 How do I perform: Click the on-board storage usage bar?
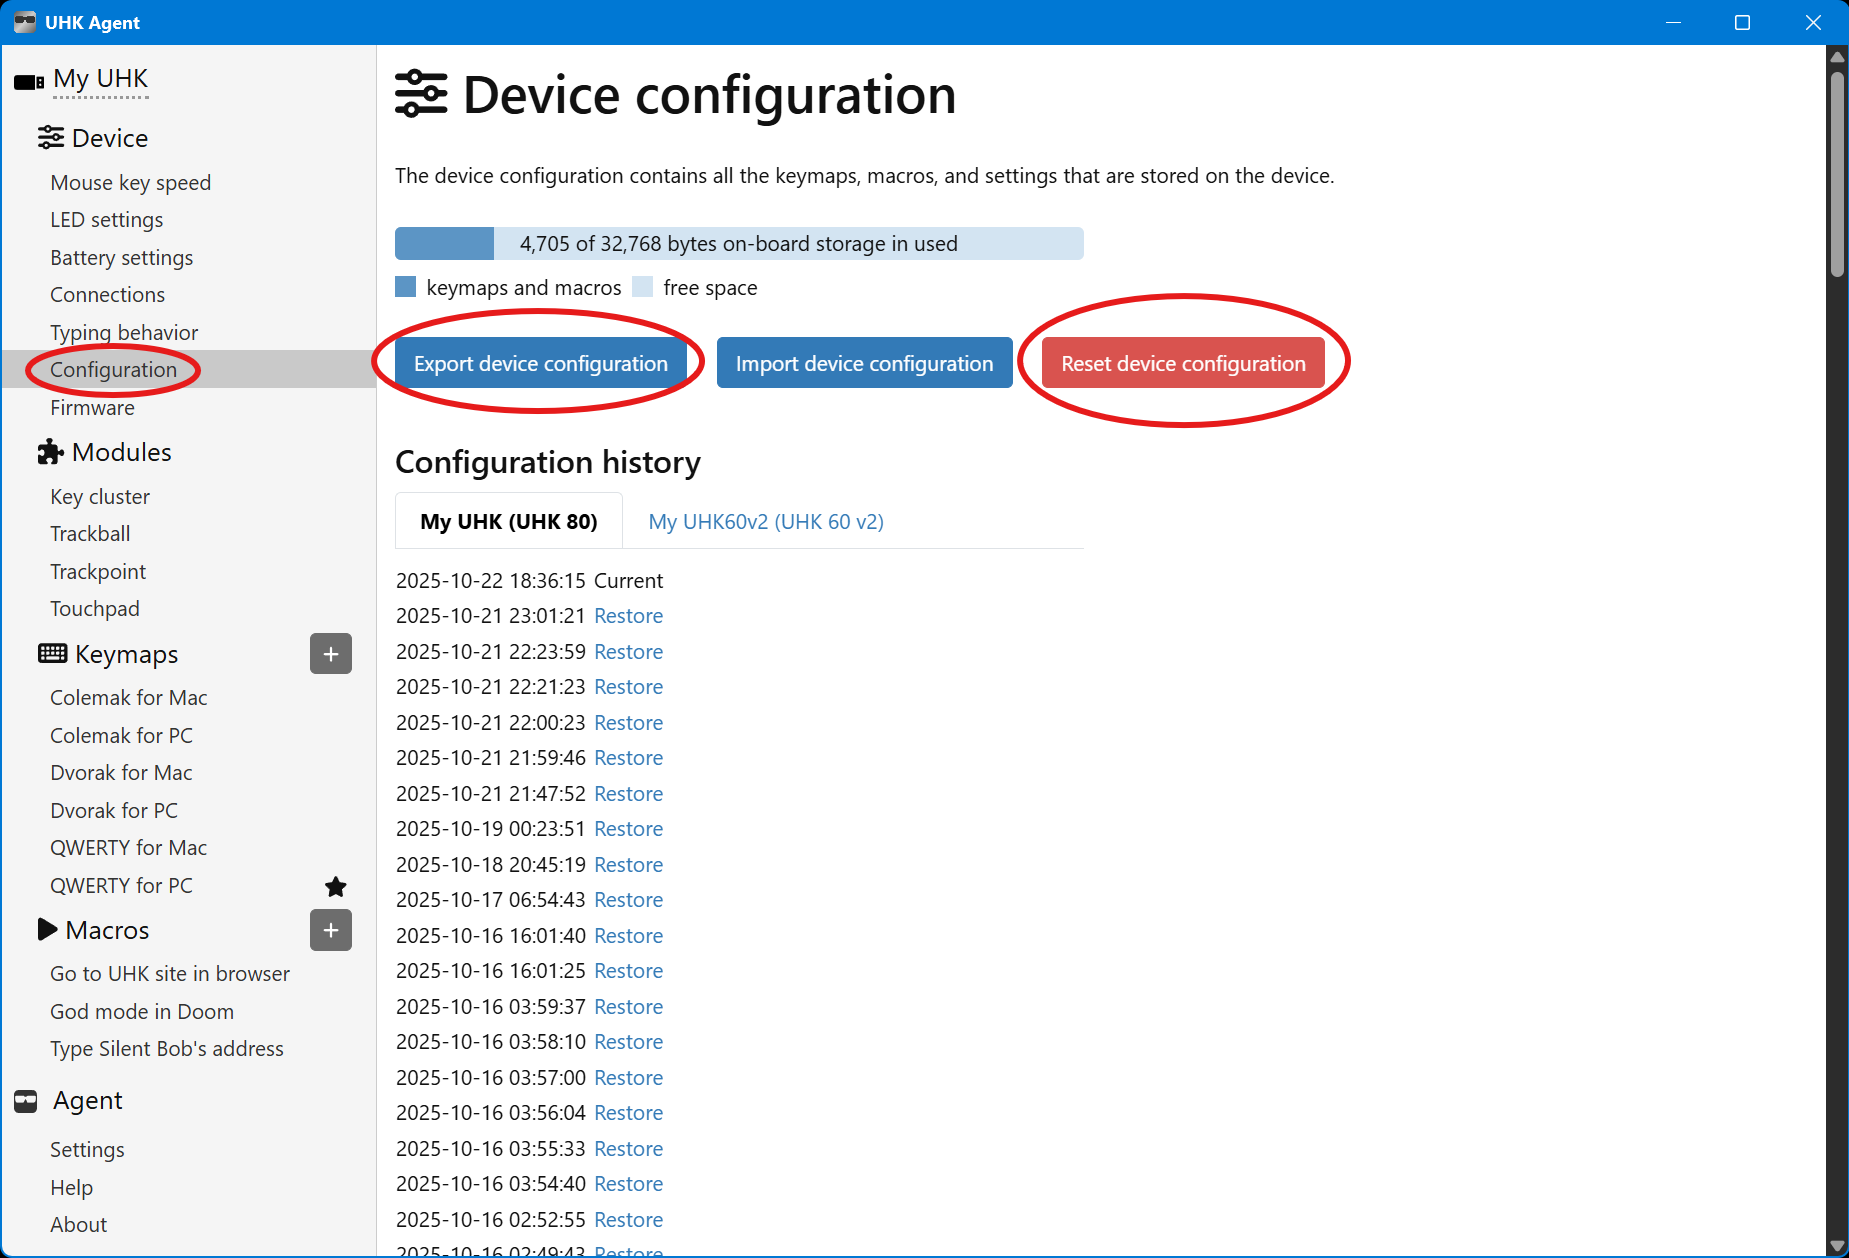[x=738, y=244]
